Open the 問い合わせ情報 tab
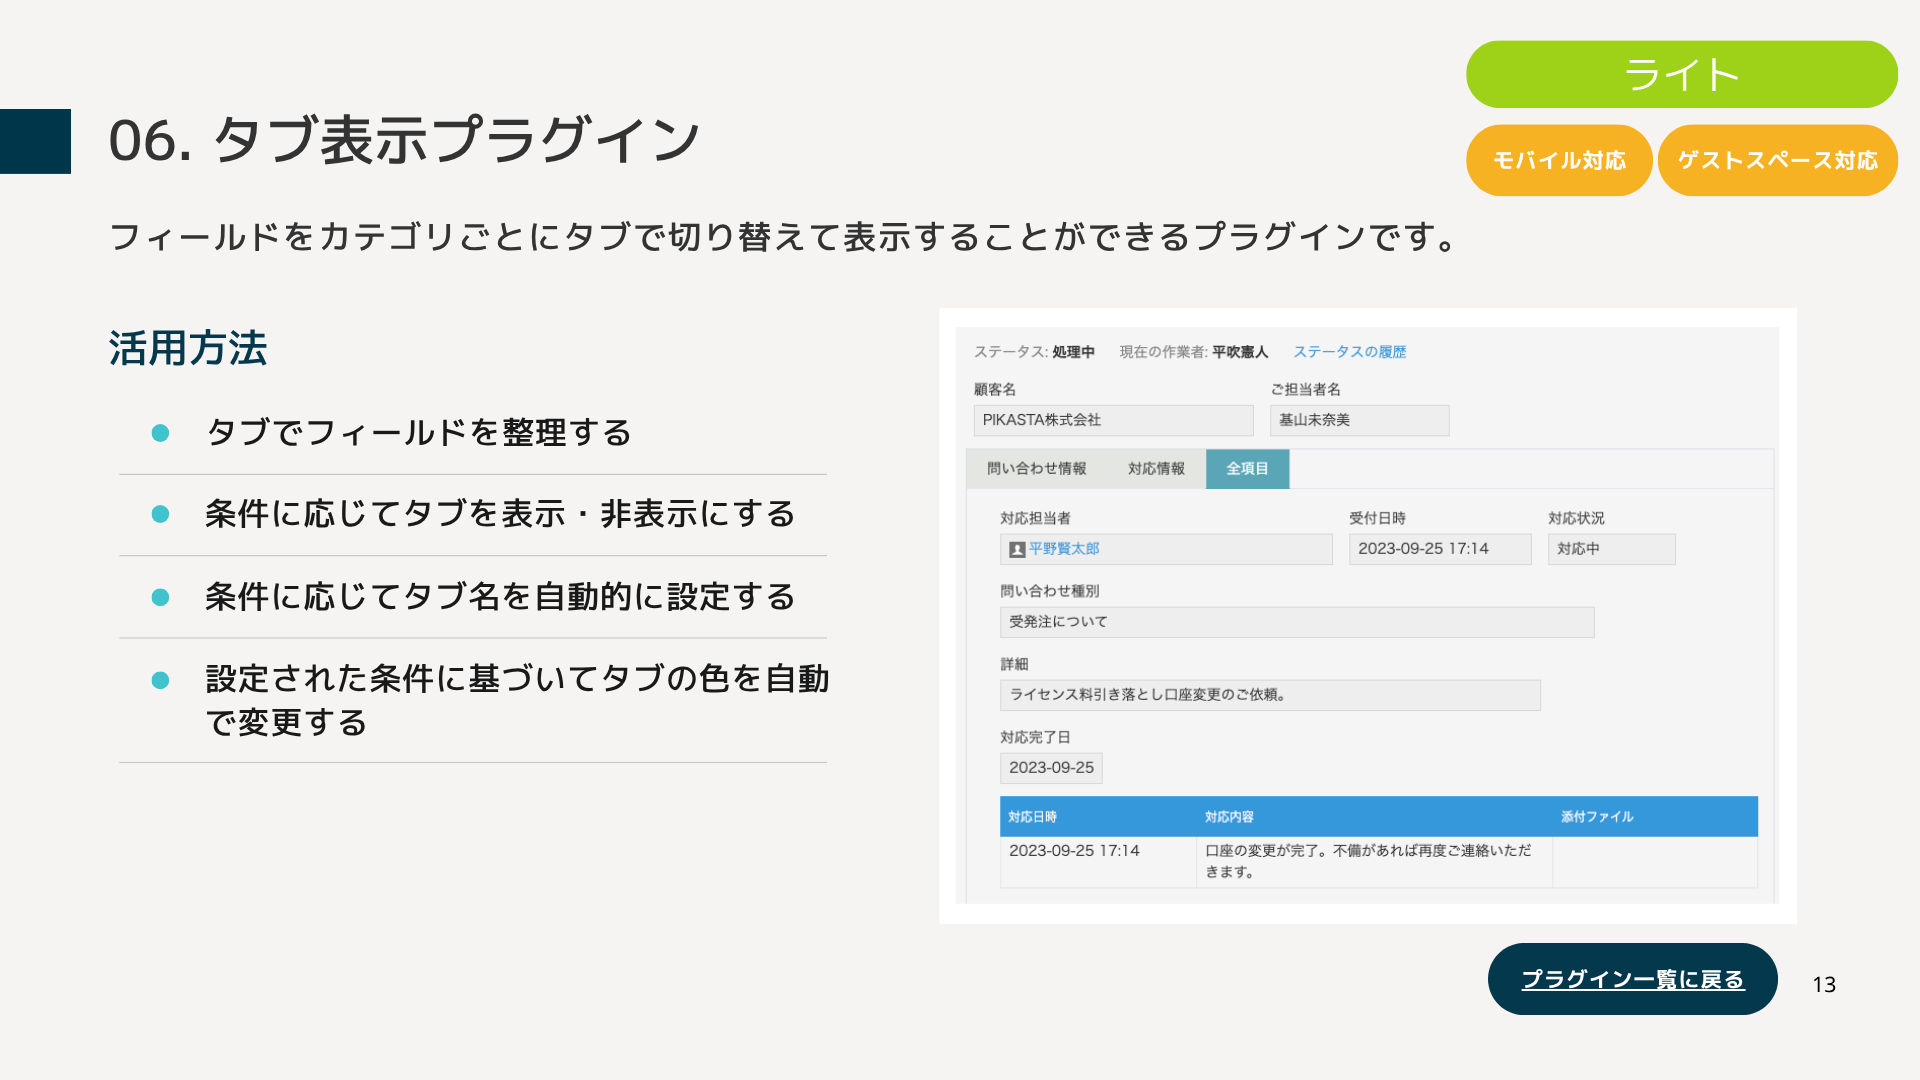The height and width of the screenshot is (1080, 1920). [1036, 469]
